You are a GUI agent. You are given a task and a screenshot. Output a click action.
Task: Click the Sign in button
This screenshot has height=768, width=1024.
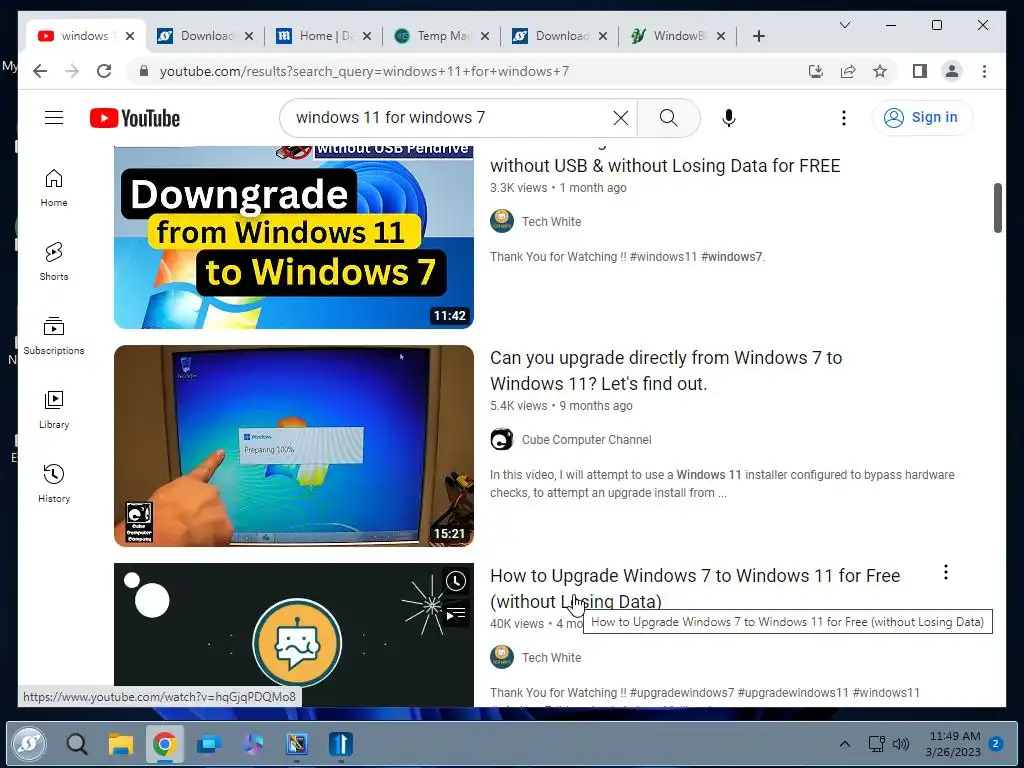click(921, 118)
